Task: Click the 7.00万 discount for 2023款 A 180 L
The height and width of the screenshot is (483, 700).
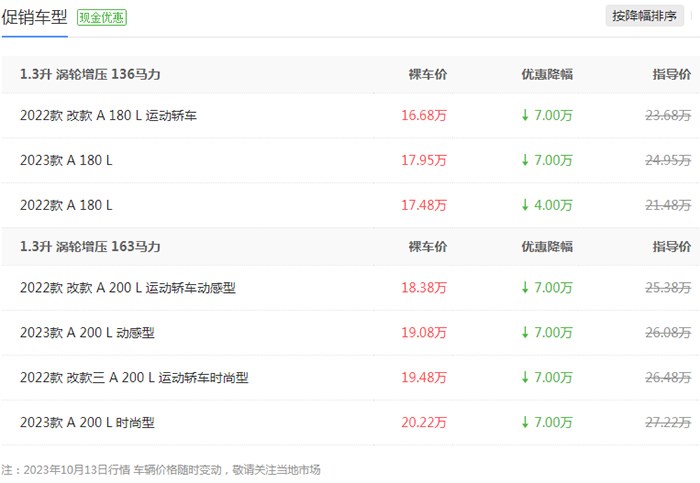Action: [553, 160]
